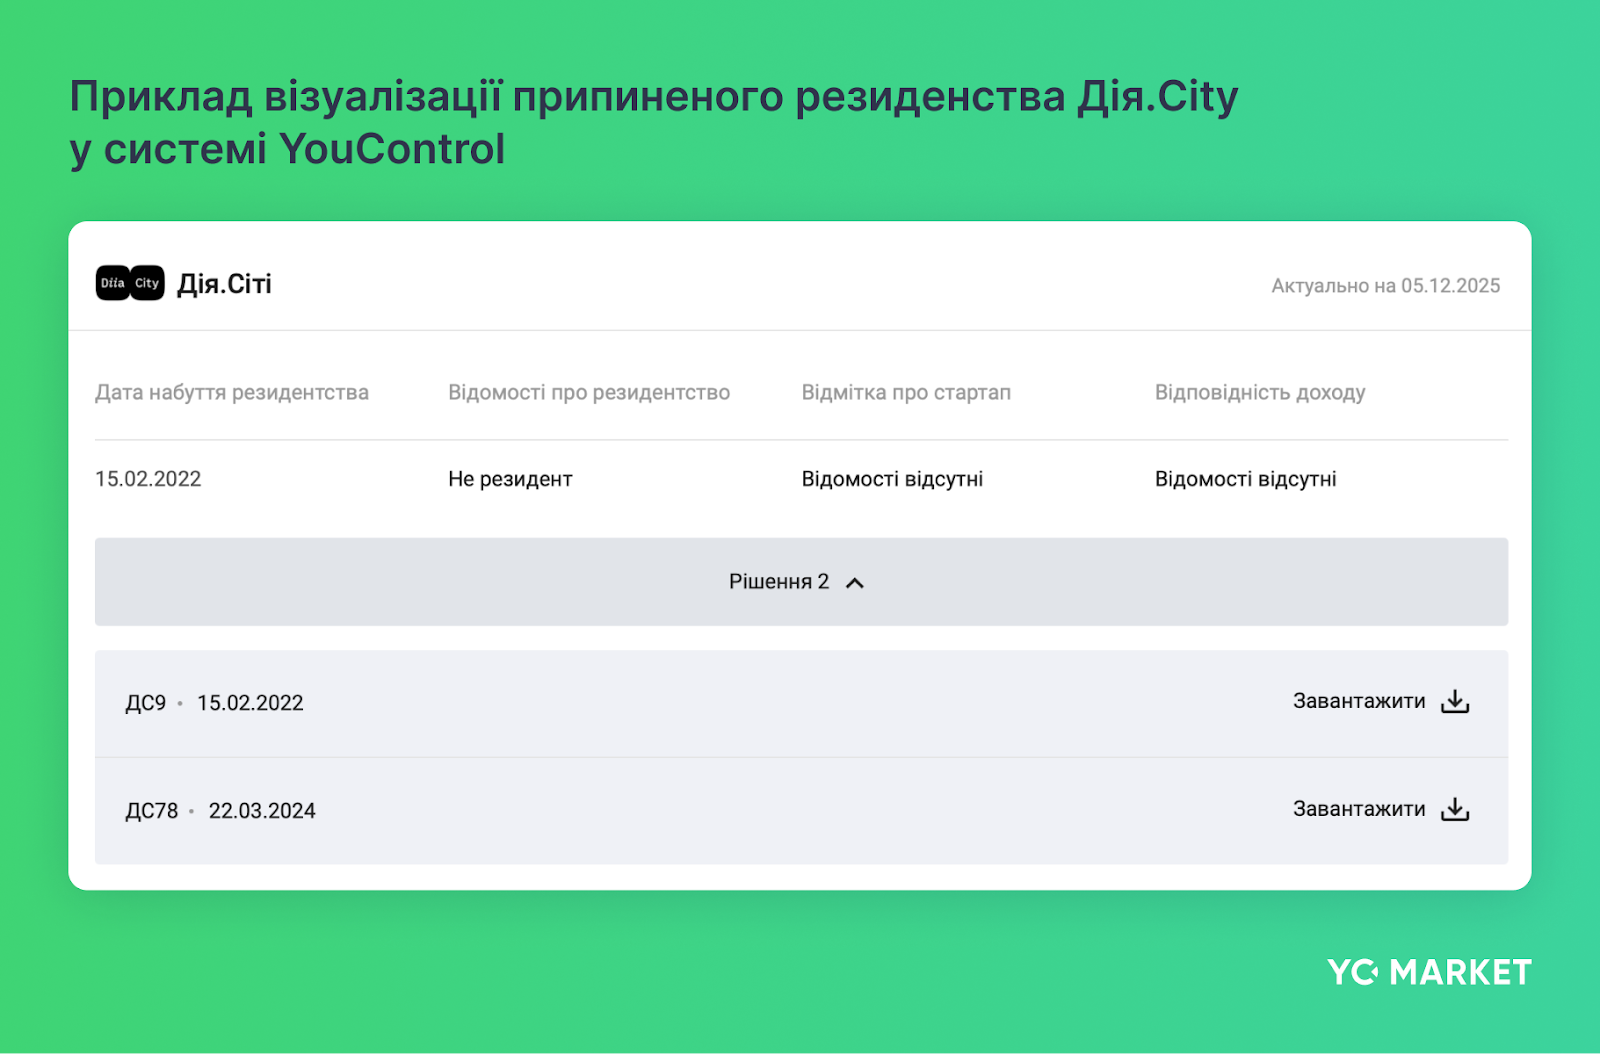
Task: Click the dot separator between ДС9 and its date
Action: coord(179,703)
